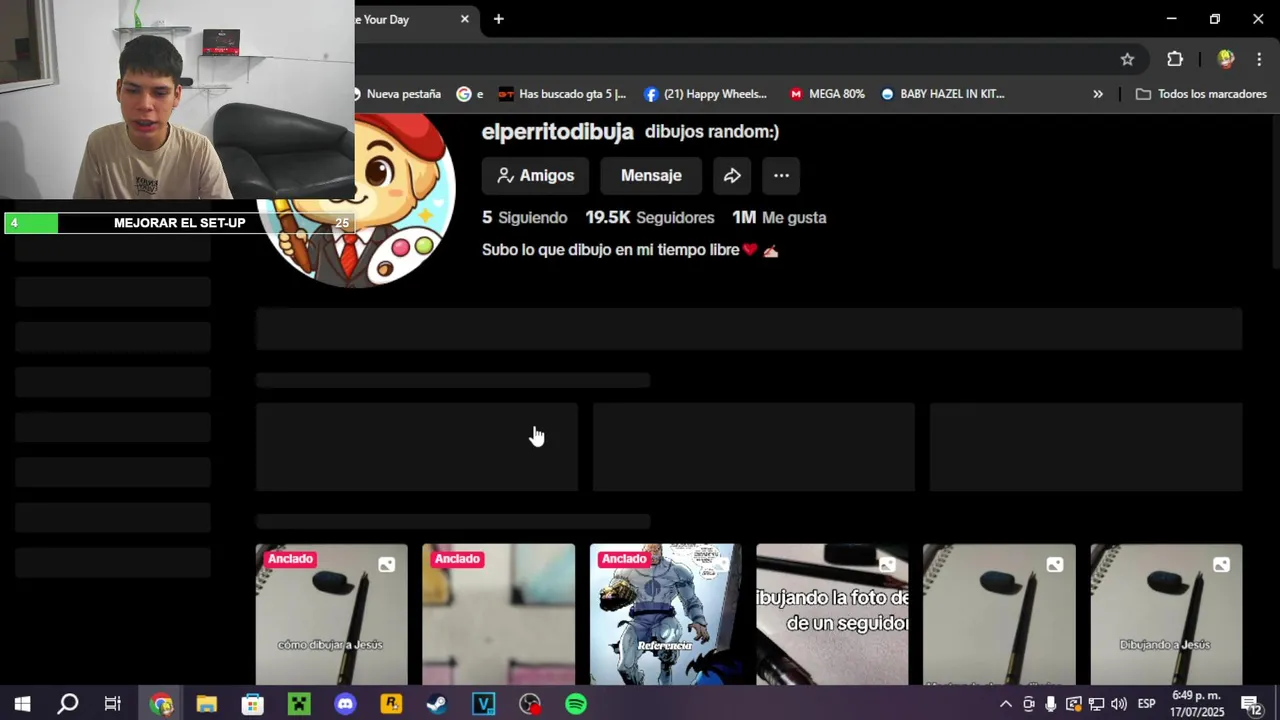Click the microphone tray icon

1051,704
